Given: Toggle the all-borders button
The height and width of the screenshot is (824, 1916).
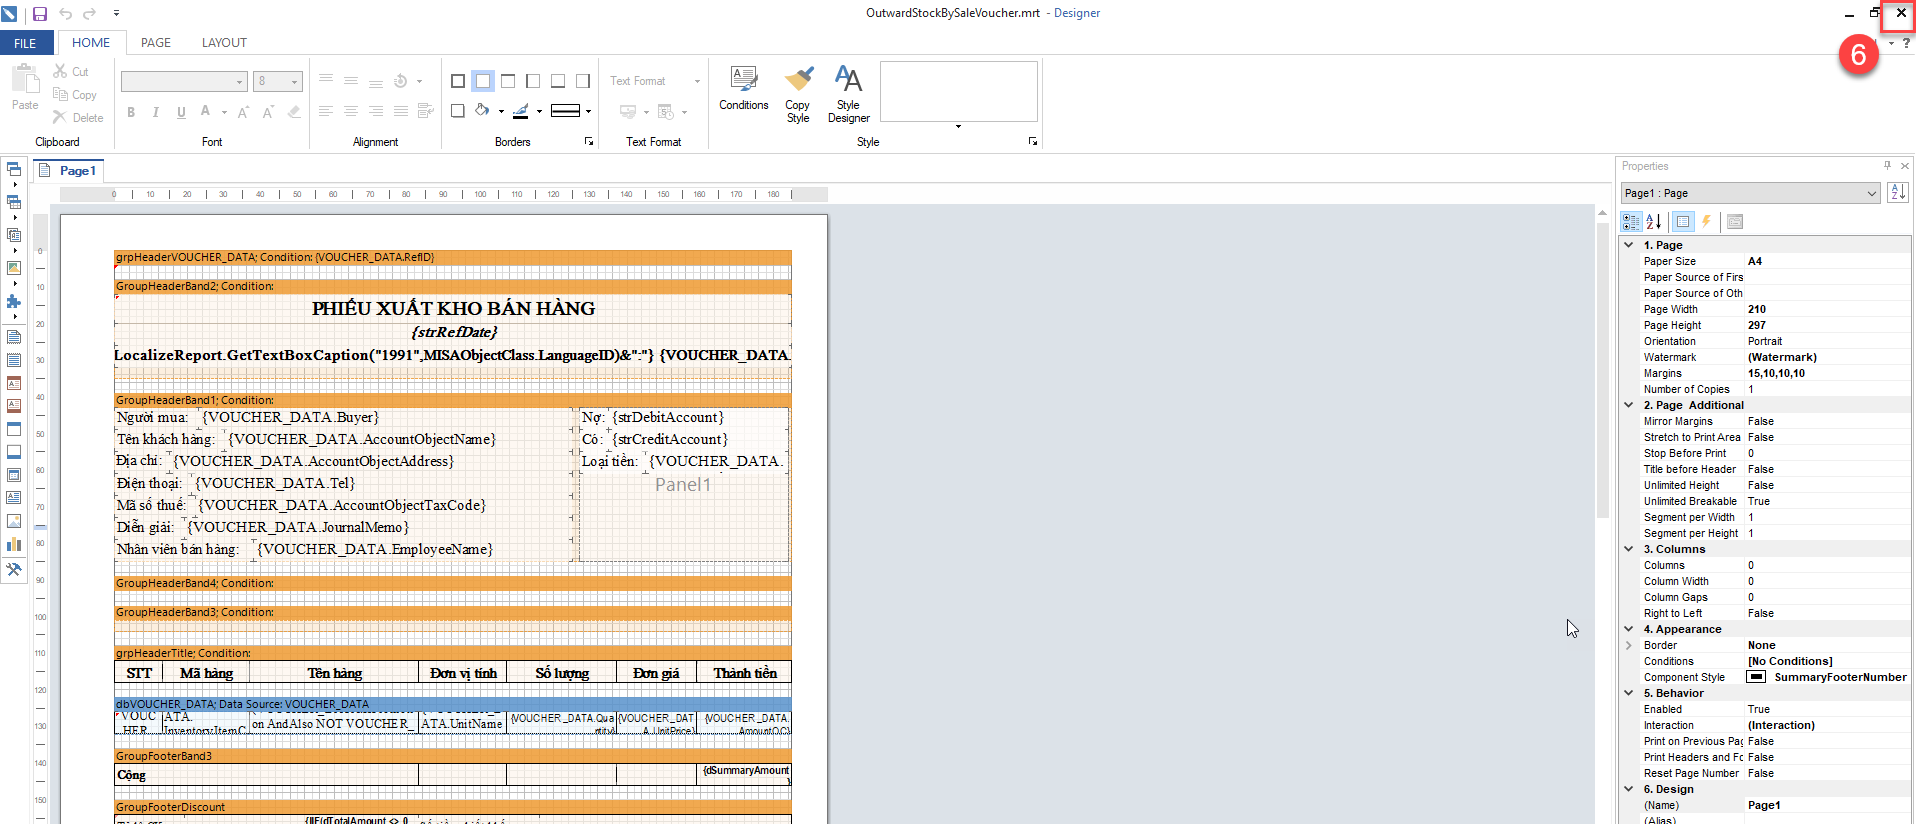Looking at the screenshot, I should 458,81.
